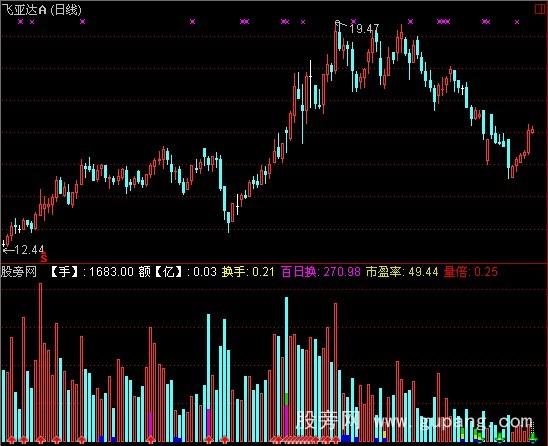Image resolution: width=548 pixels, height=446 pixels.
Task: Click the red S marker near 12.44
Action: click(44, 258)
